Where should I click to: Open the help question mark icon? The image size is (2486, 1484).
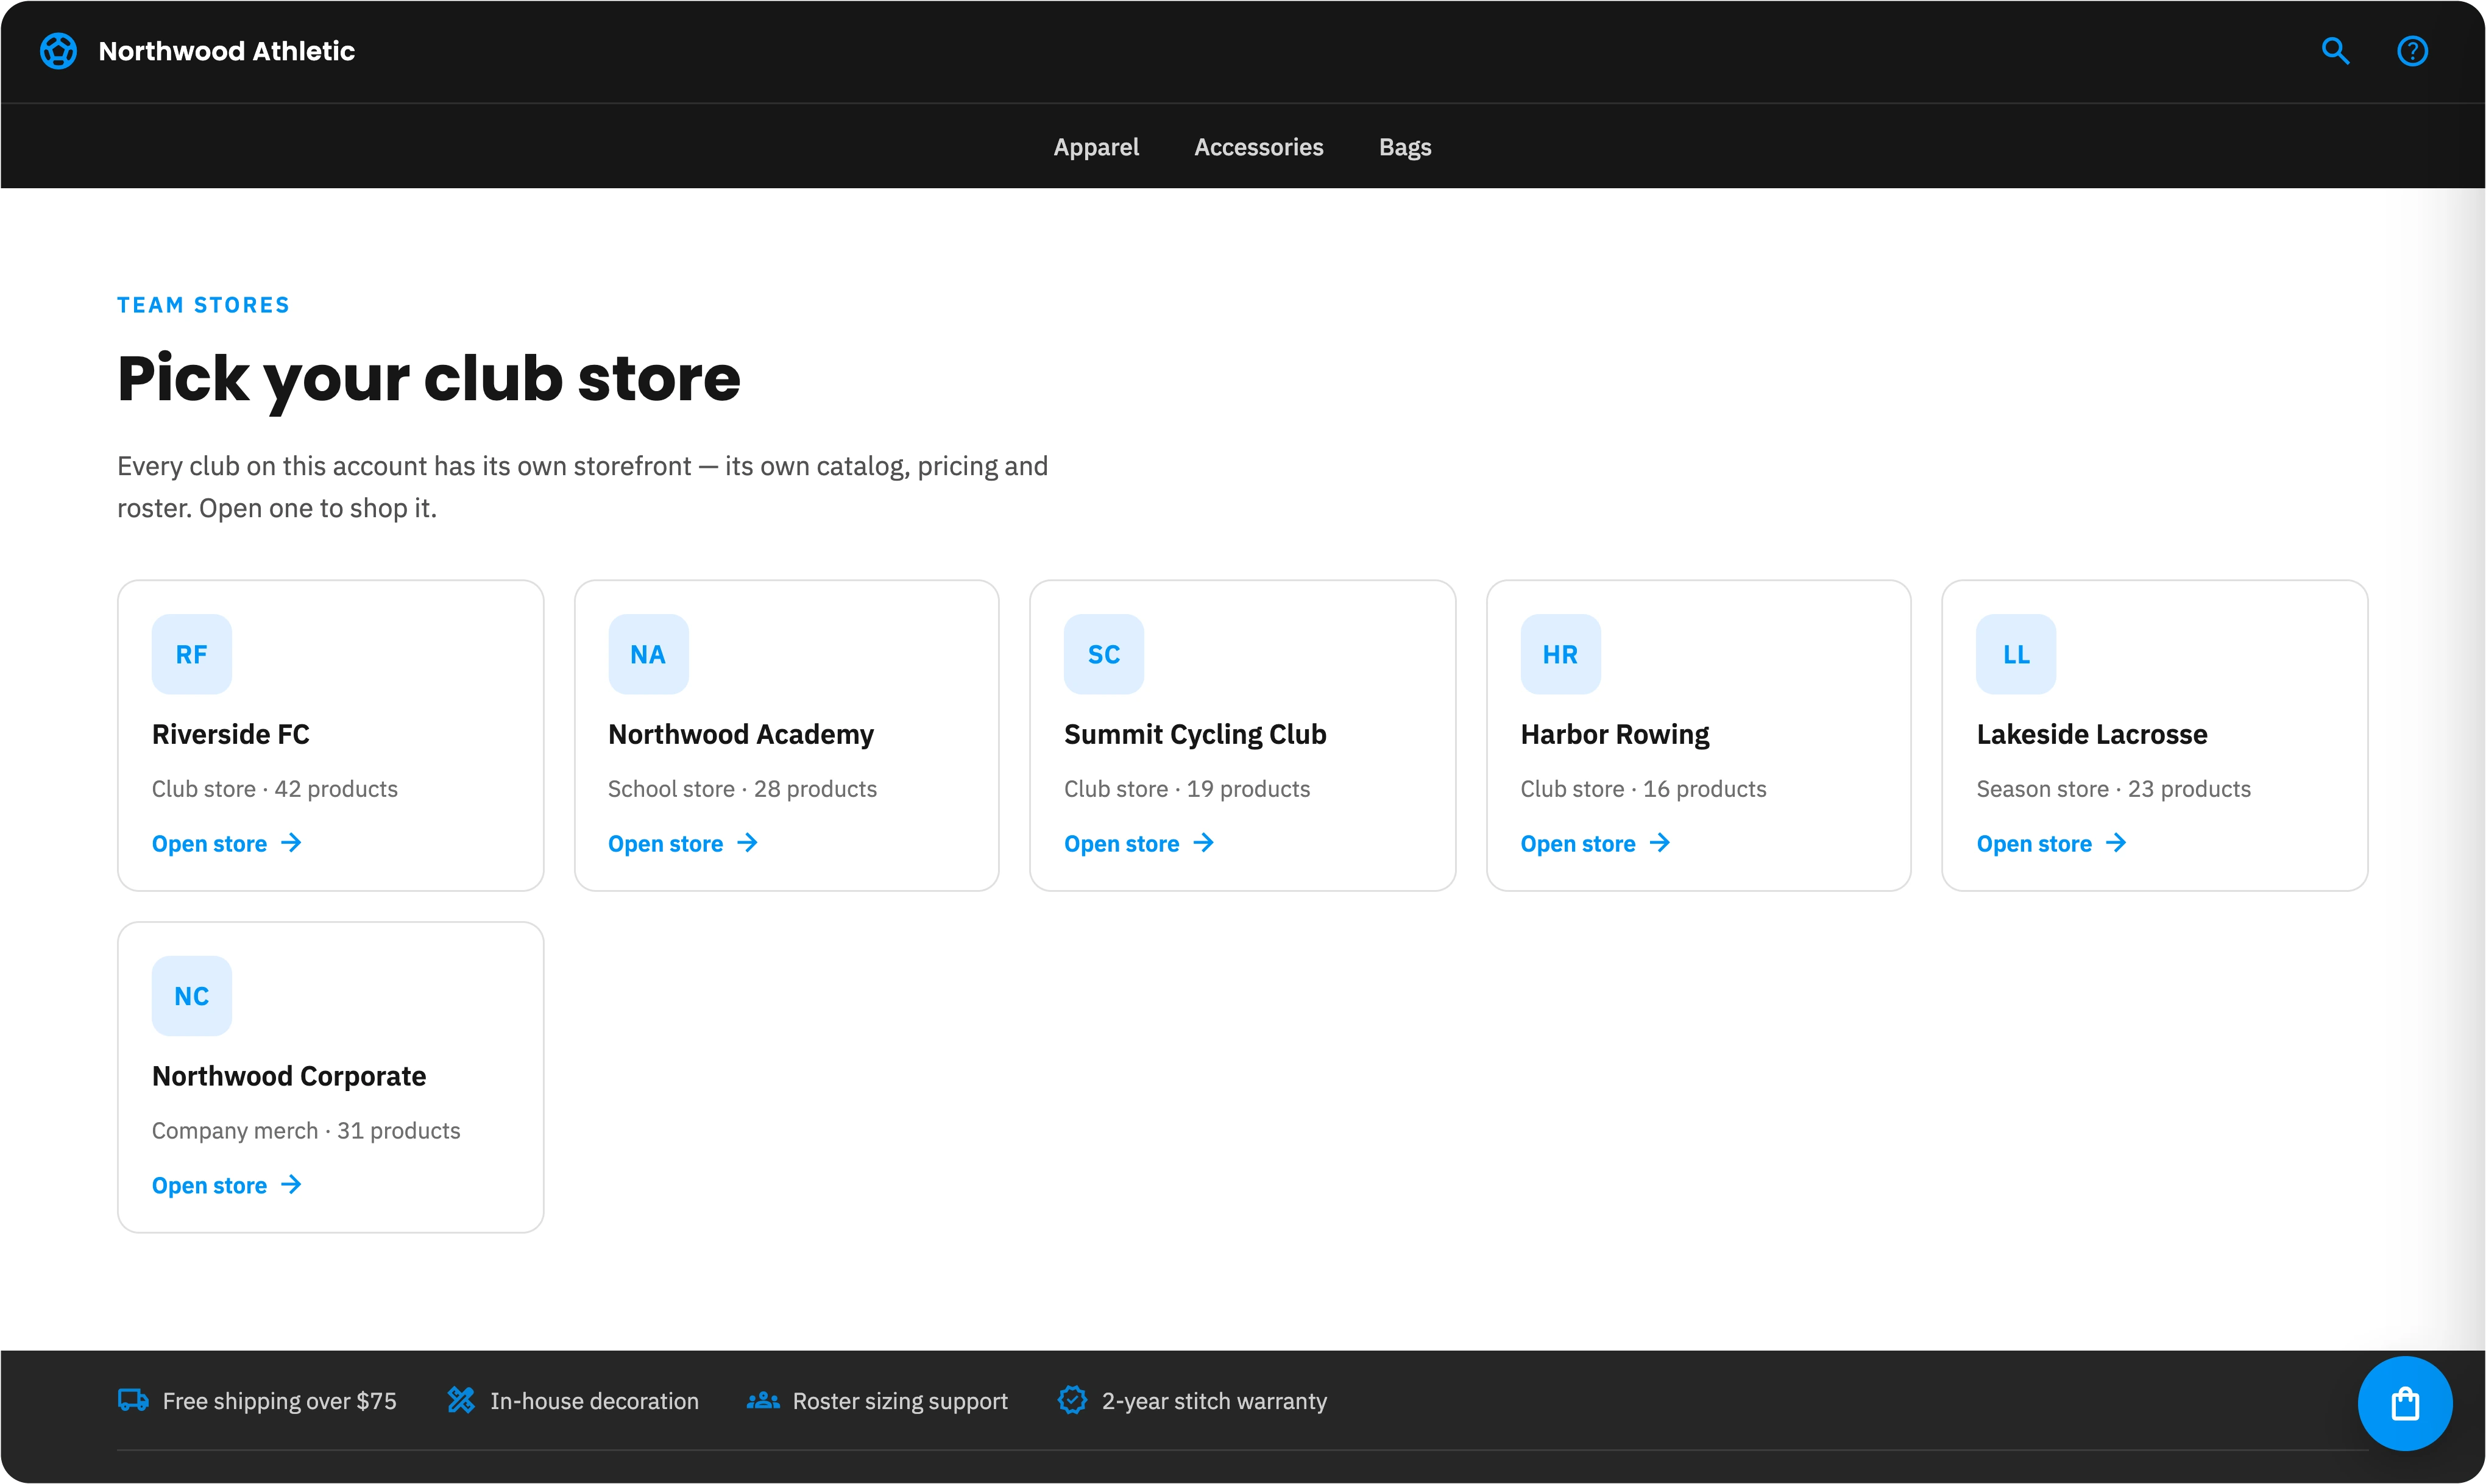(2413, 51)
